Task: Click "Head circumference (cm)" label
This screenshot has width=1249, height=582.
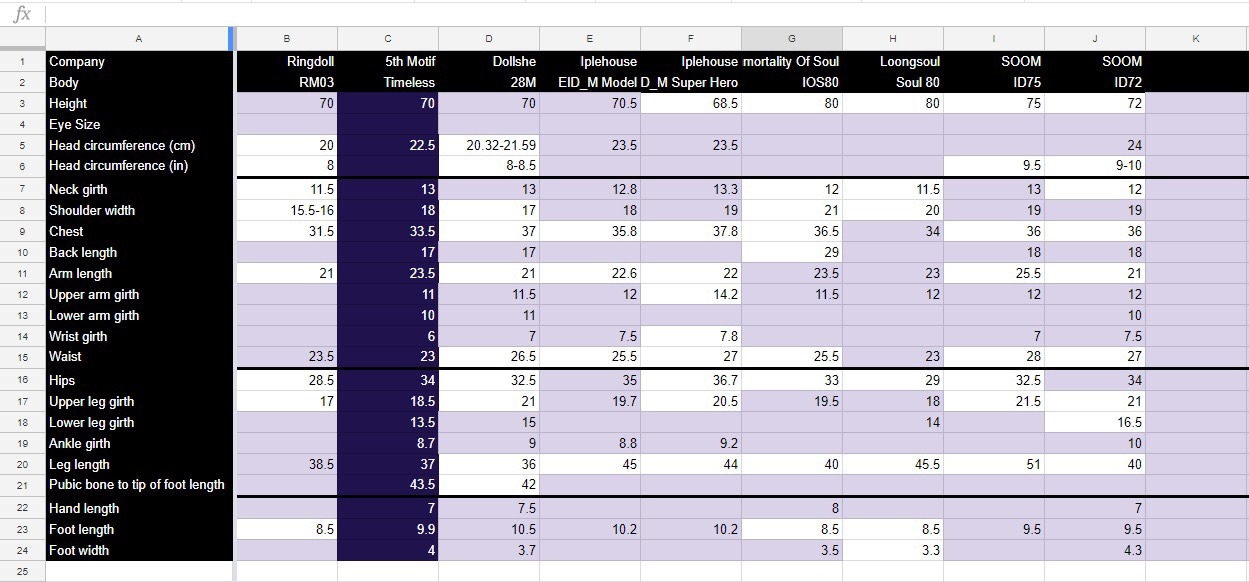Action: point(139,145)
